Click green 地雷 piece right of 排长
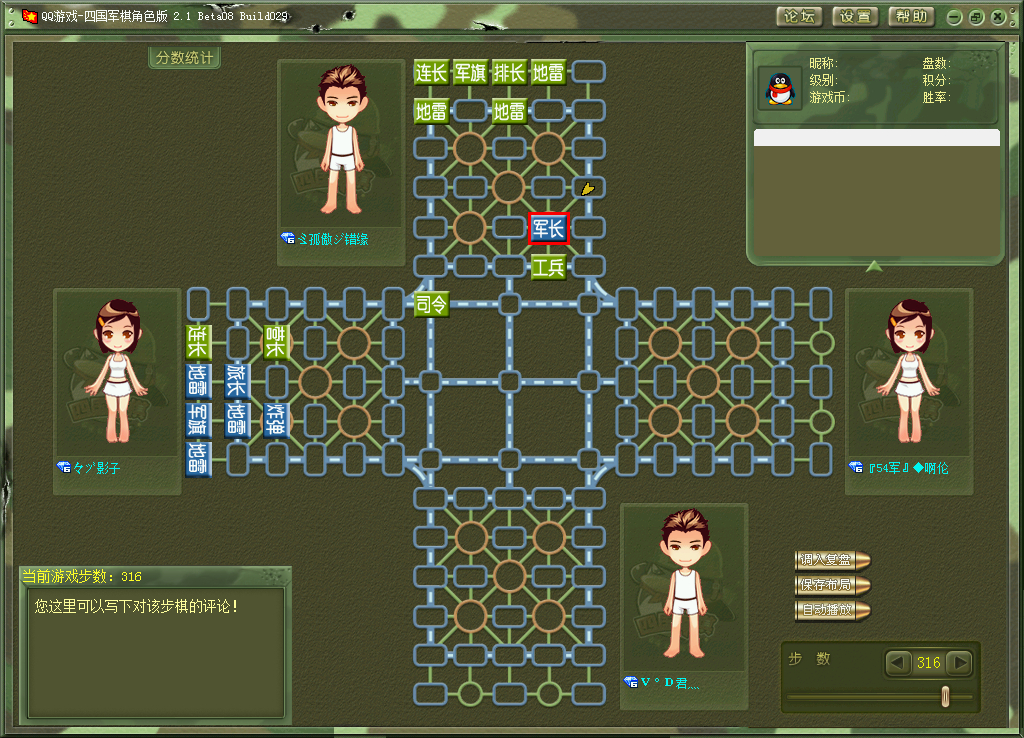The width and height of the screenshot is (1024, 738). click(547, 72)
